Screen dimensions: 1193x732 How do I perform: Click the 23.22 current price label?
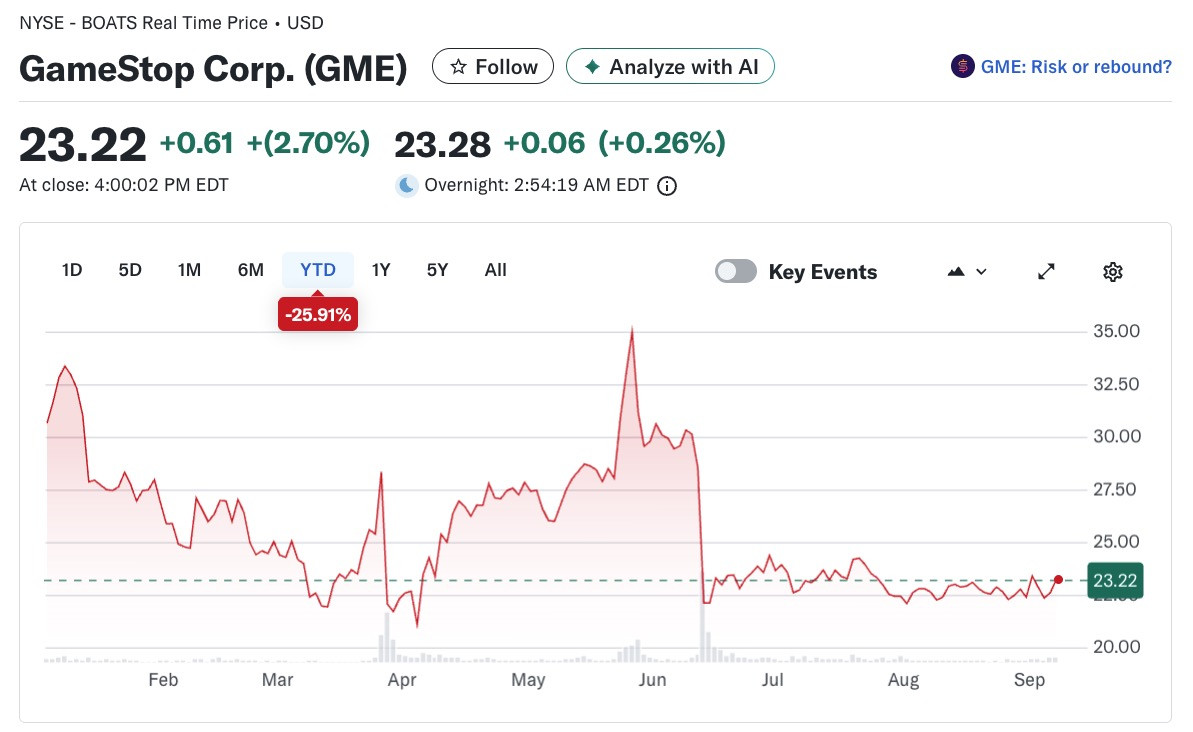1115,581
